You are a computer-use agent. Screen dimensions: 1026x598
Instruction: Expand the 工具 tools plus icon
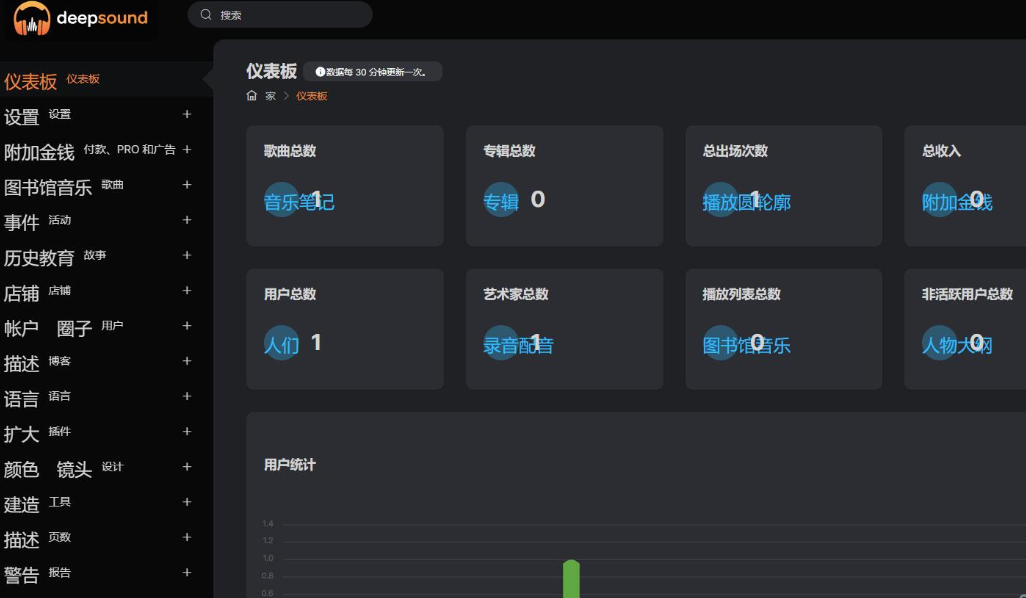pos(186,502)
